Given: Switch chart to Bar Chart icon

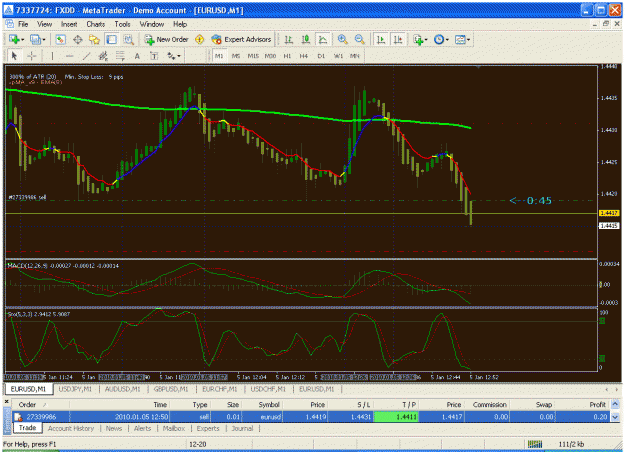Looking at the screenshot, I should (289, 39).
